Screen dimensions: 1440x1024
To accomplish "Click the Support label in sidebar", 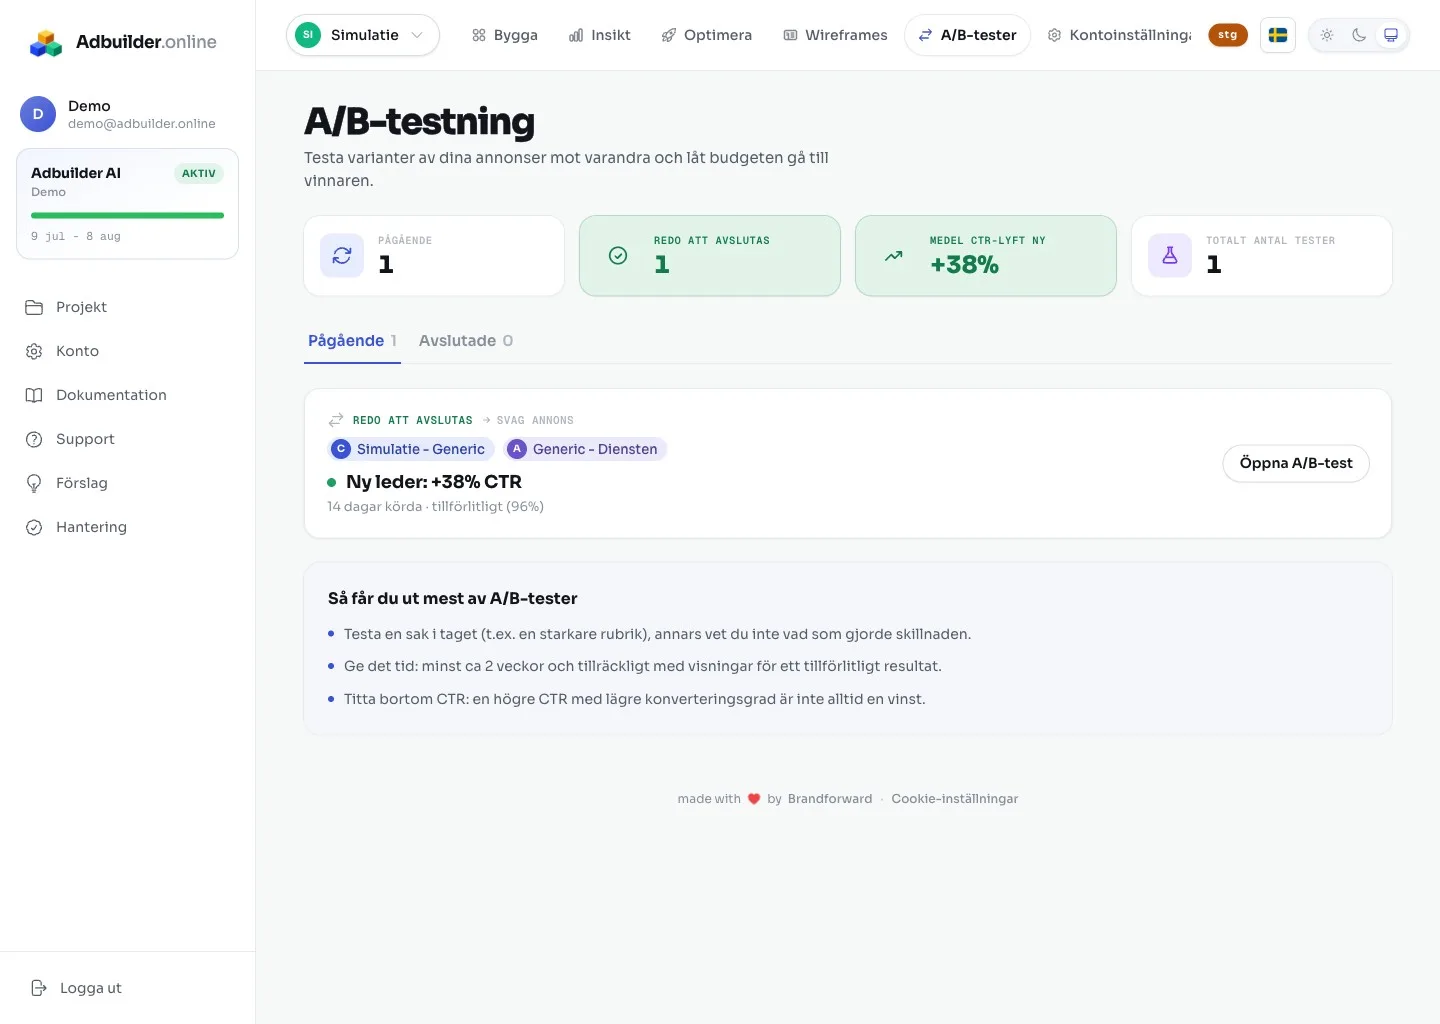I will point(85,439).
